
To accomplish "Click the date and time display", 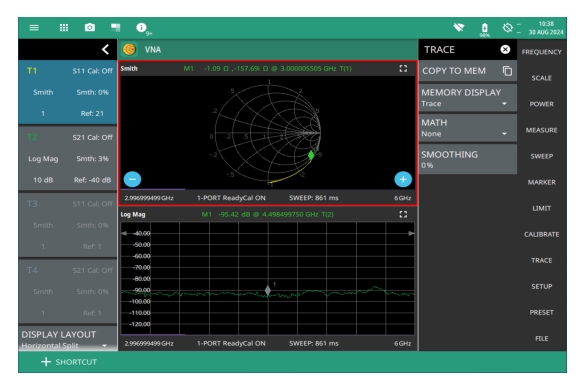I will [x=546, y=28].
